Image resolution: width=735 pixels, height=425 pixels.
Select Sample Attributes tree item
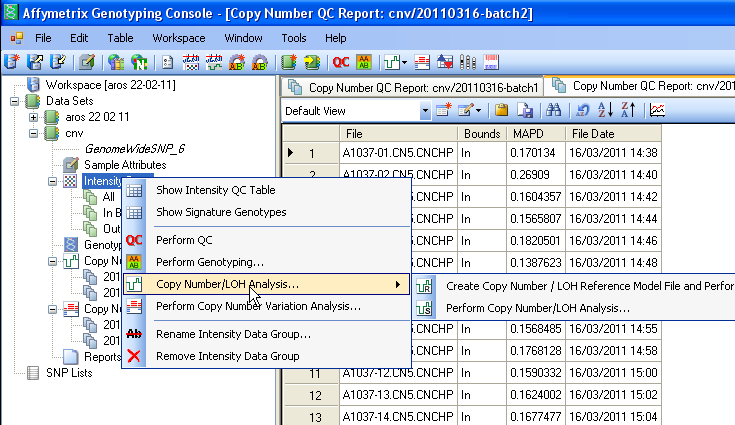[125, 165]
